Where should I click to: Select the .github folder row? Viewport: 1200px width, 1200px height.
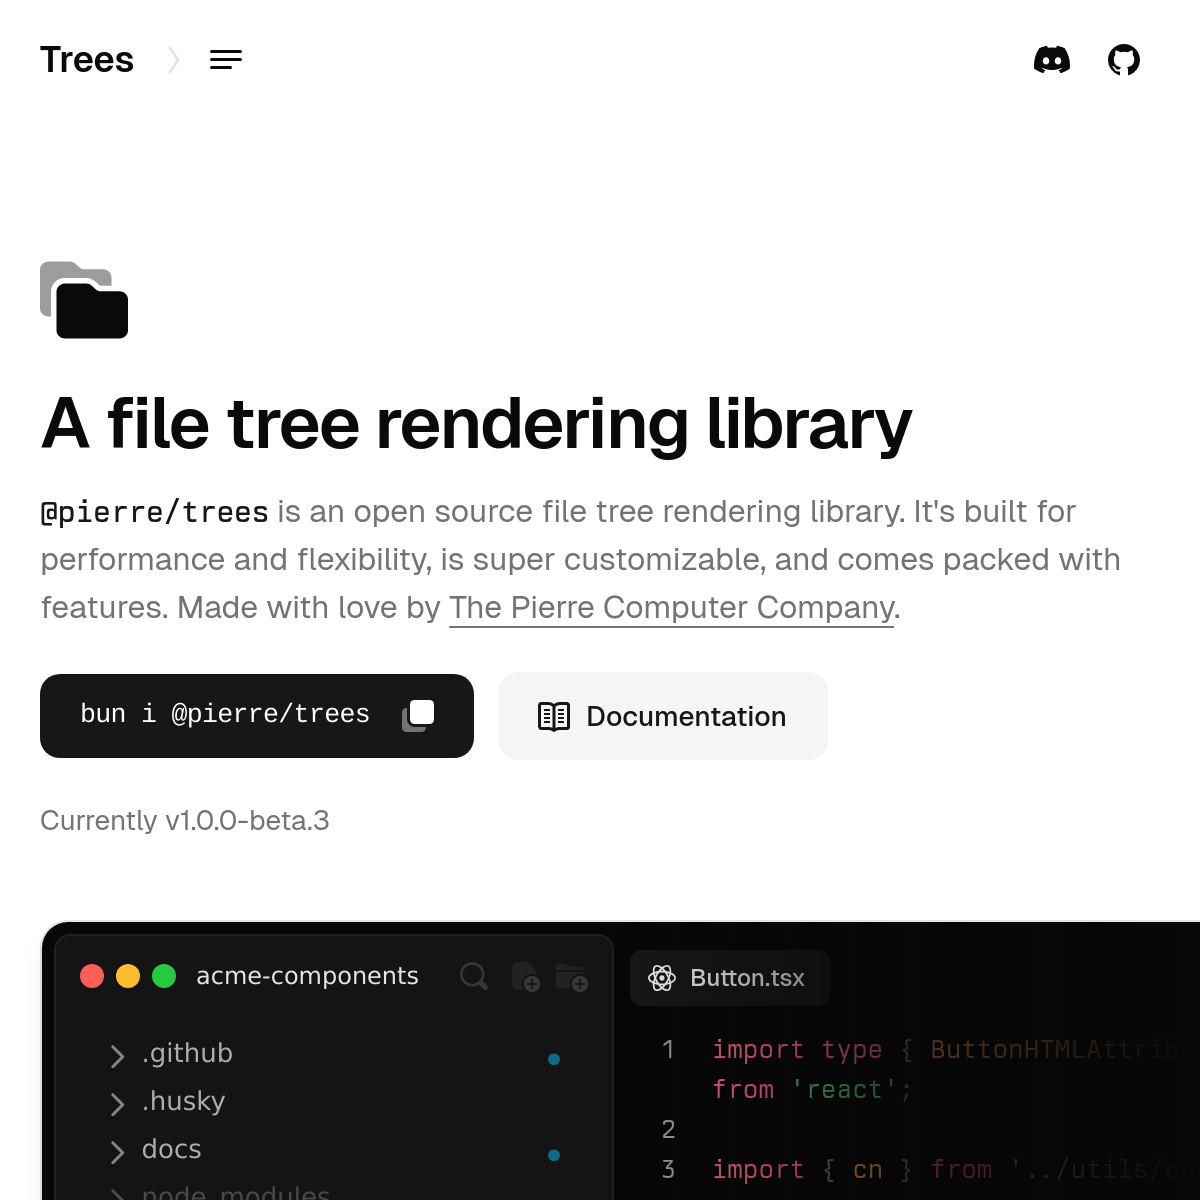coord(334,1054)
